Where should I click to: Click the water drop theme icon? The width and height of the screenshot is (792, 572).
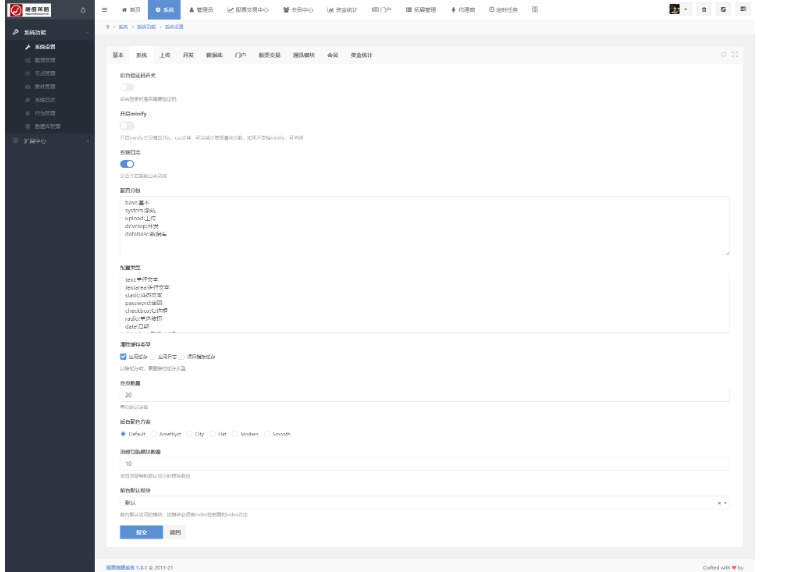tap(82, 10)
